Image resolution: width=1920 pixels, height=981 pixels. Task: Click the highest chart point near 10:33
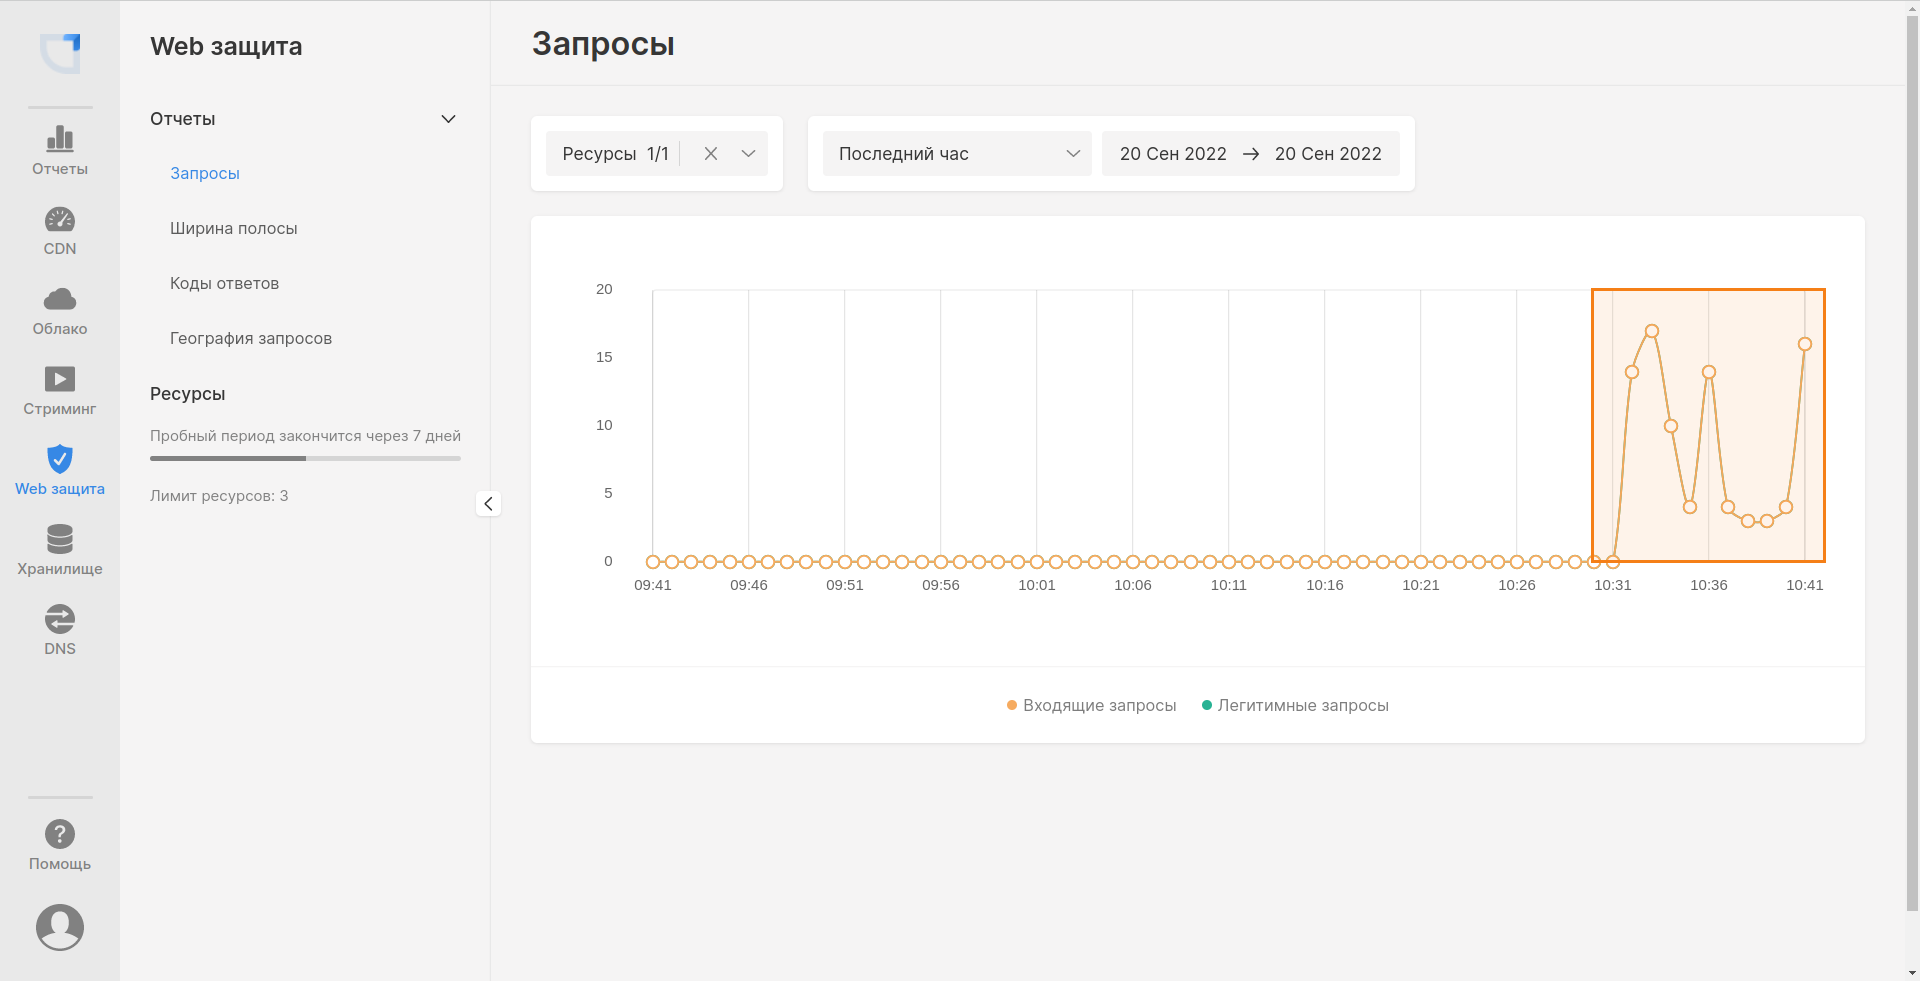click(x=1652, y=331)
